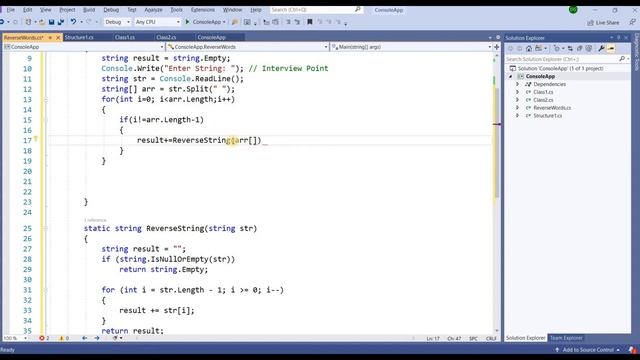The height and width of the screenshot is (360, 640).
Task: Click the Save icon in toolbar
Action: (51, 22)
